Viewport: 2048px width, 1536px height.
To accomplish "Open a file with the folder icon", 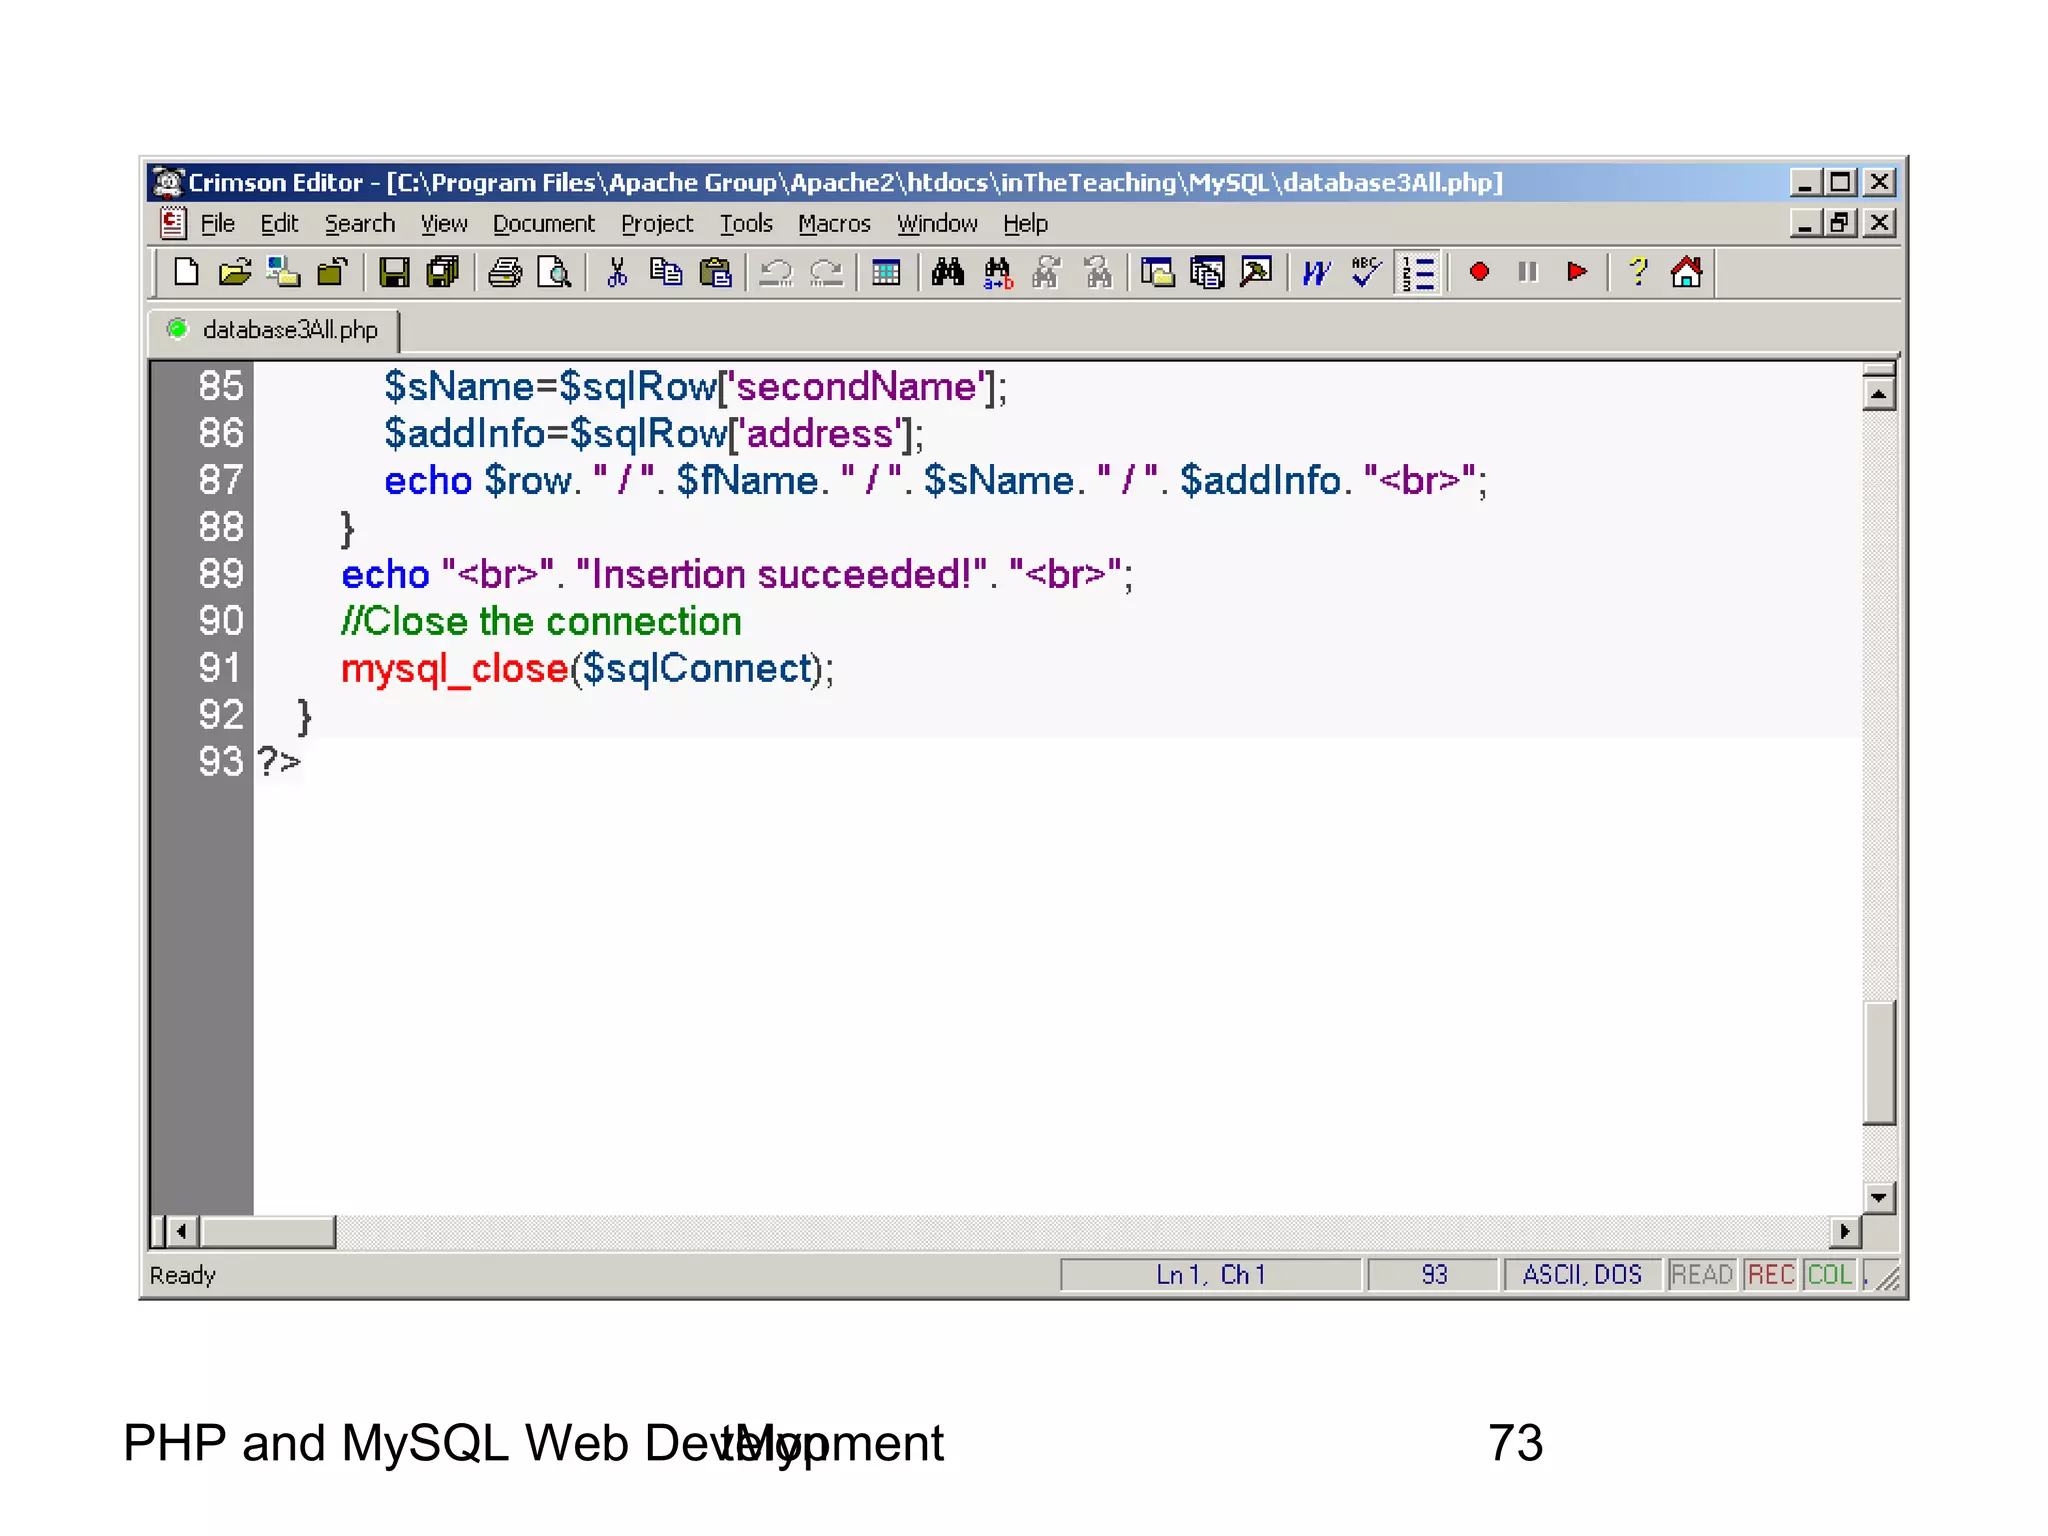I will (x=235, y=273).
